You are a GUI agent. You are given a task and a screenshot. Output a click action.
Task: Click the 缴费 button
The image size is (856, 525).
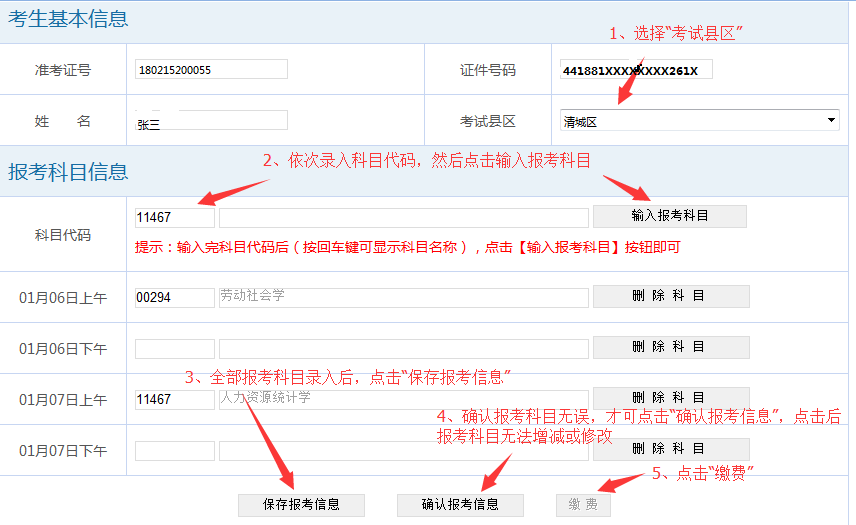point(583,505)
